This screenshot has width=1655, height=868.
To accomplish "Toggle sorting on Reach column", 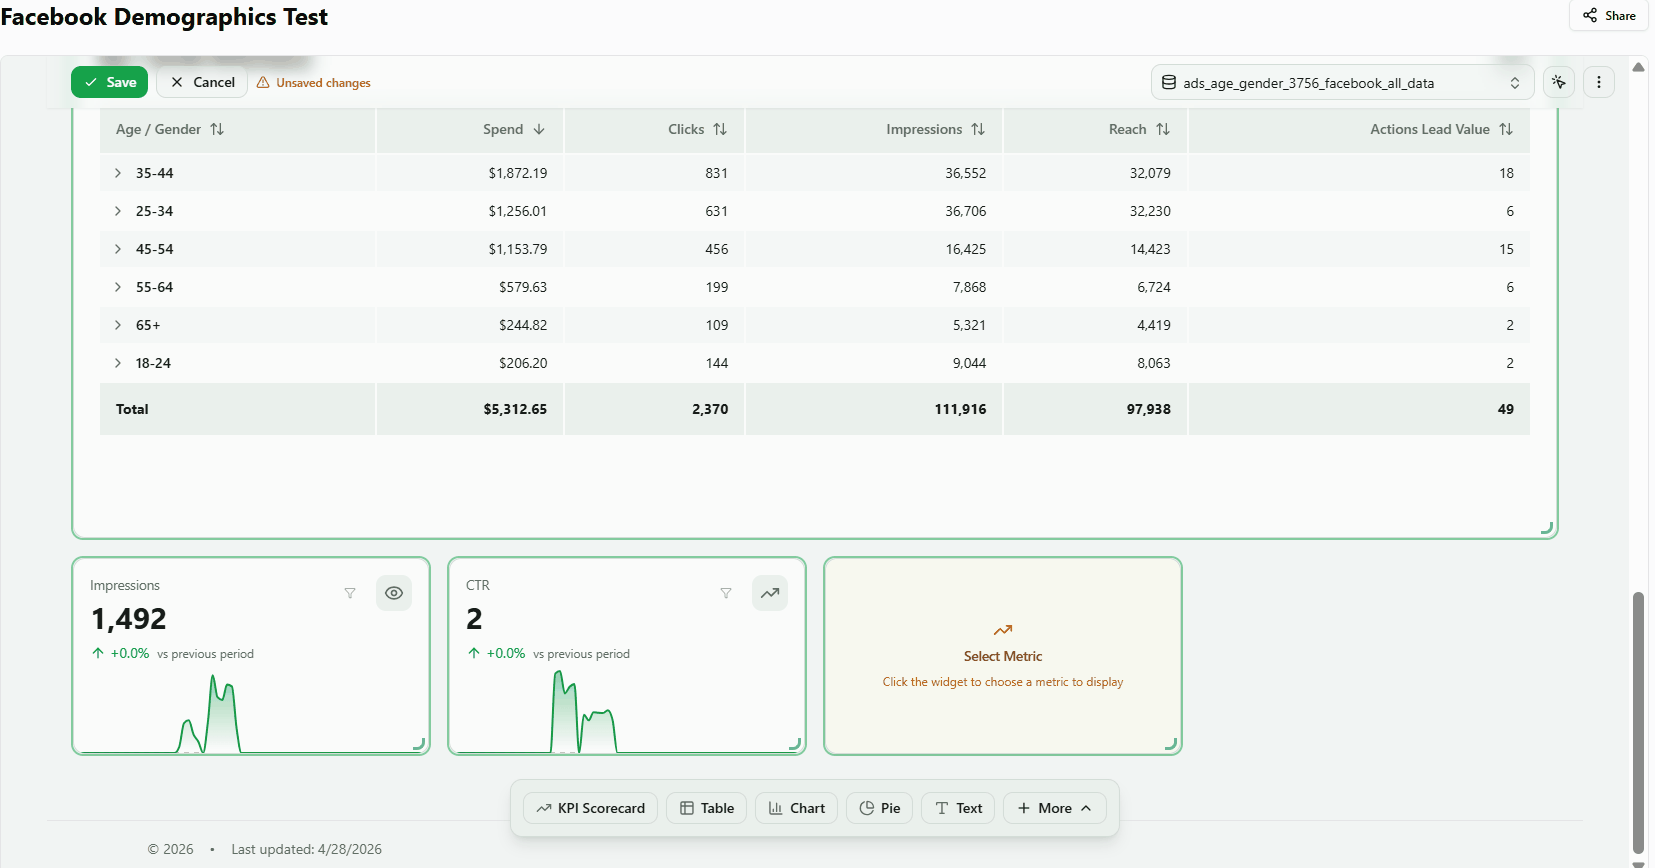I will [x=1163, y=129].
